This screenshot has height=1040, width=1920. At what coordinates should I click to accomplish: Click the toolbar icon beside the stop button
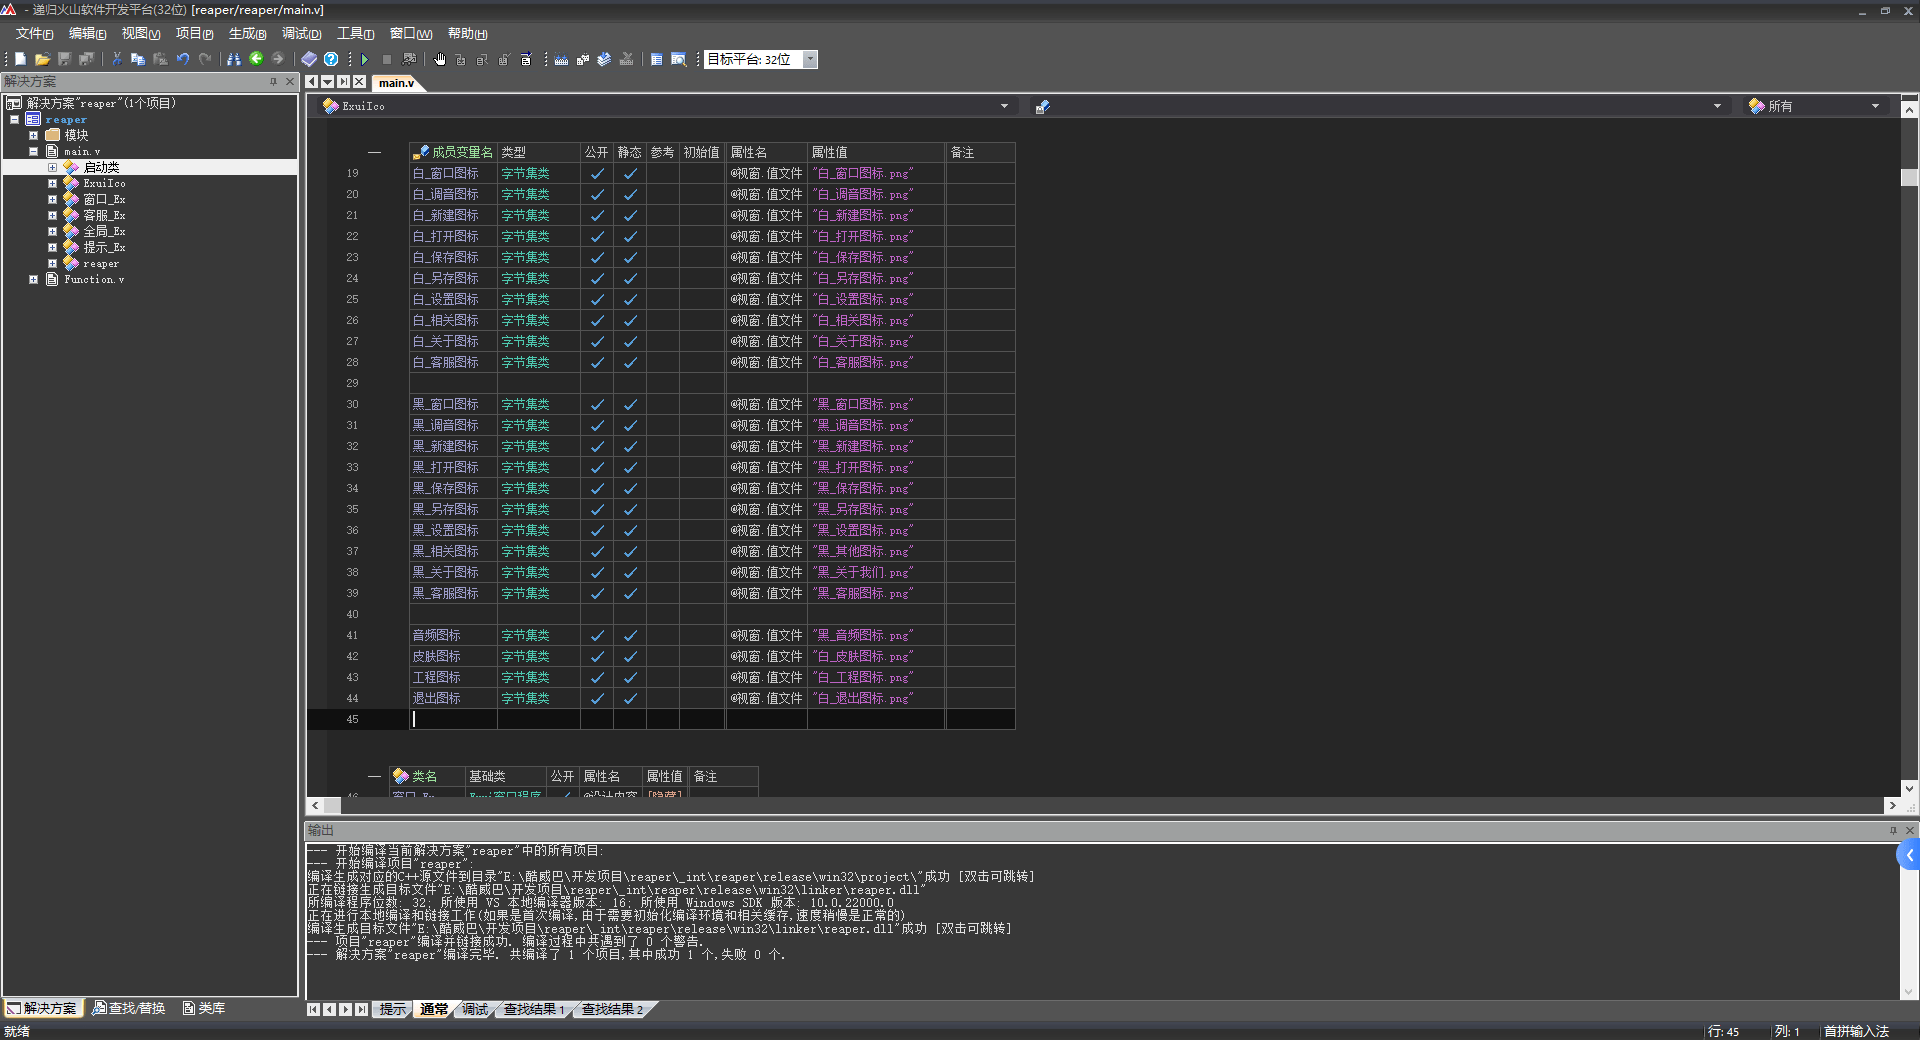(x=409, y=59)
